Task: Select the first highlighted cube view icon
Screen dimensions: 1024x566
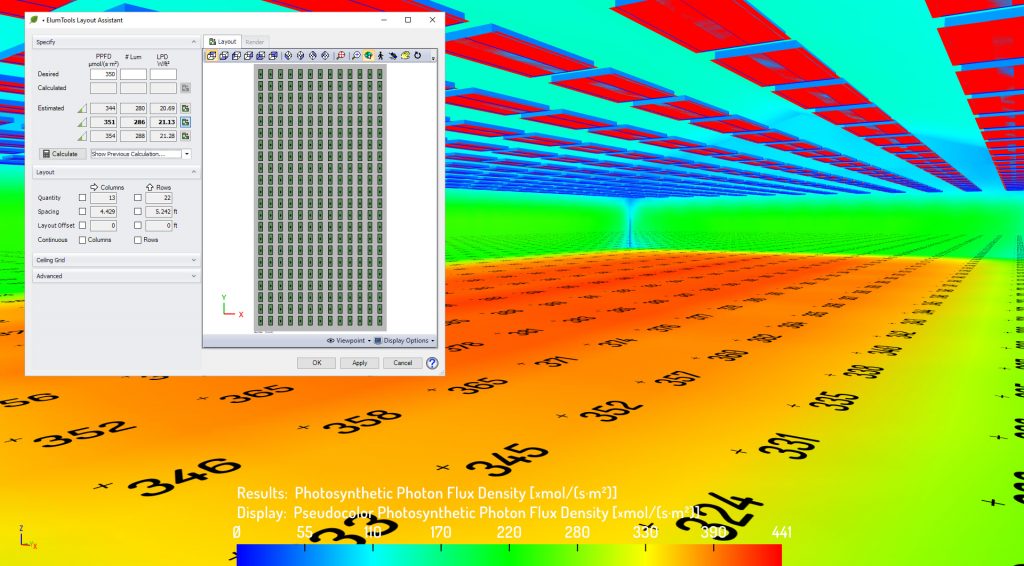Action: point(212,55)
